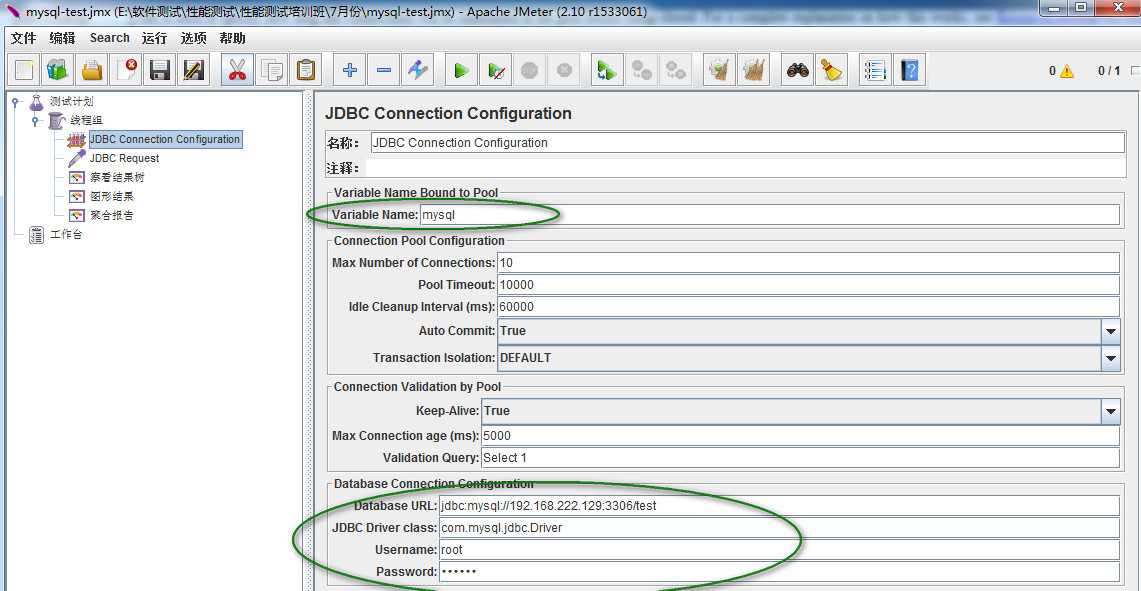Select 测试计划 in the tree

71,102
